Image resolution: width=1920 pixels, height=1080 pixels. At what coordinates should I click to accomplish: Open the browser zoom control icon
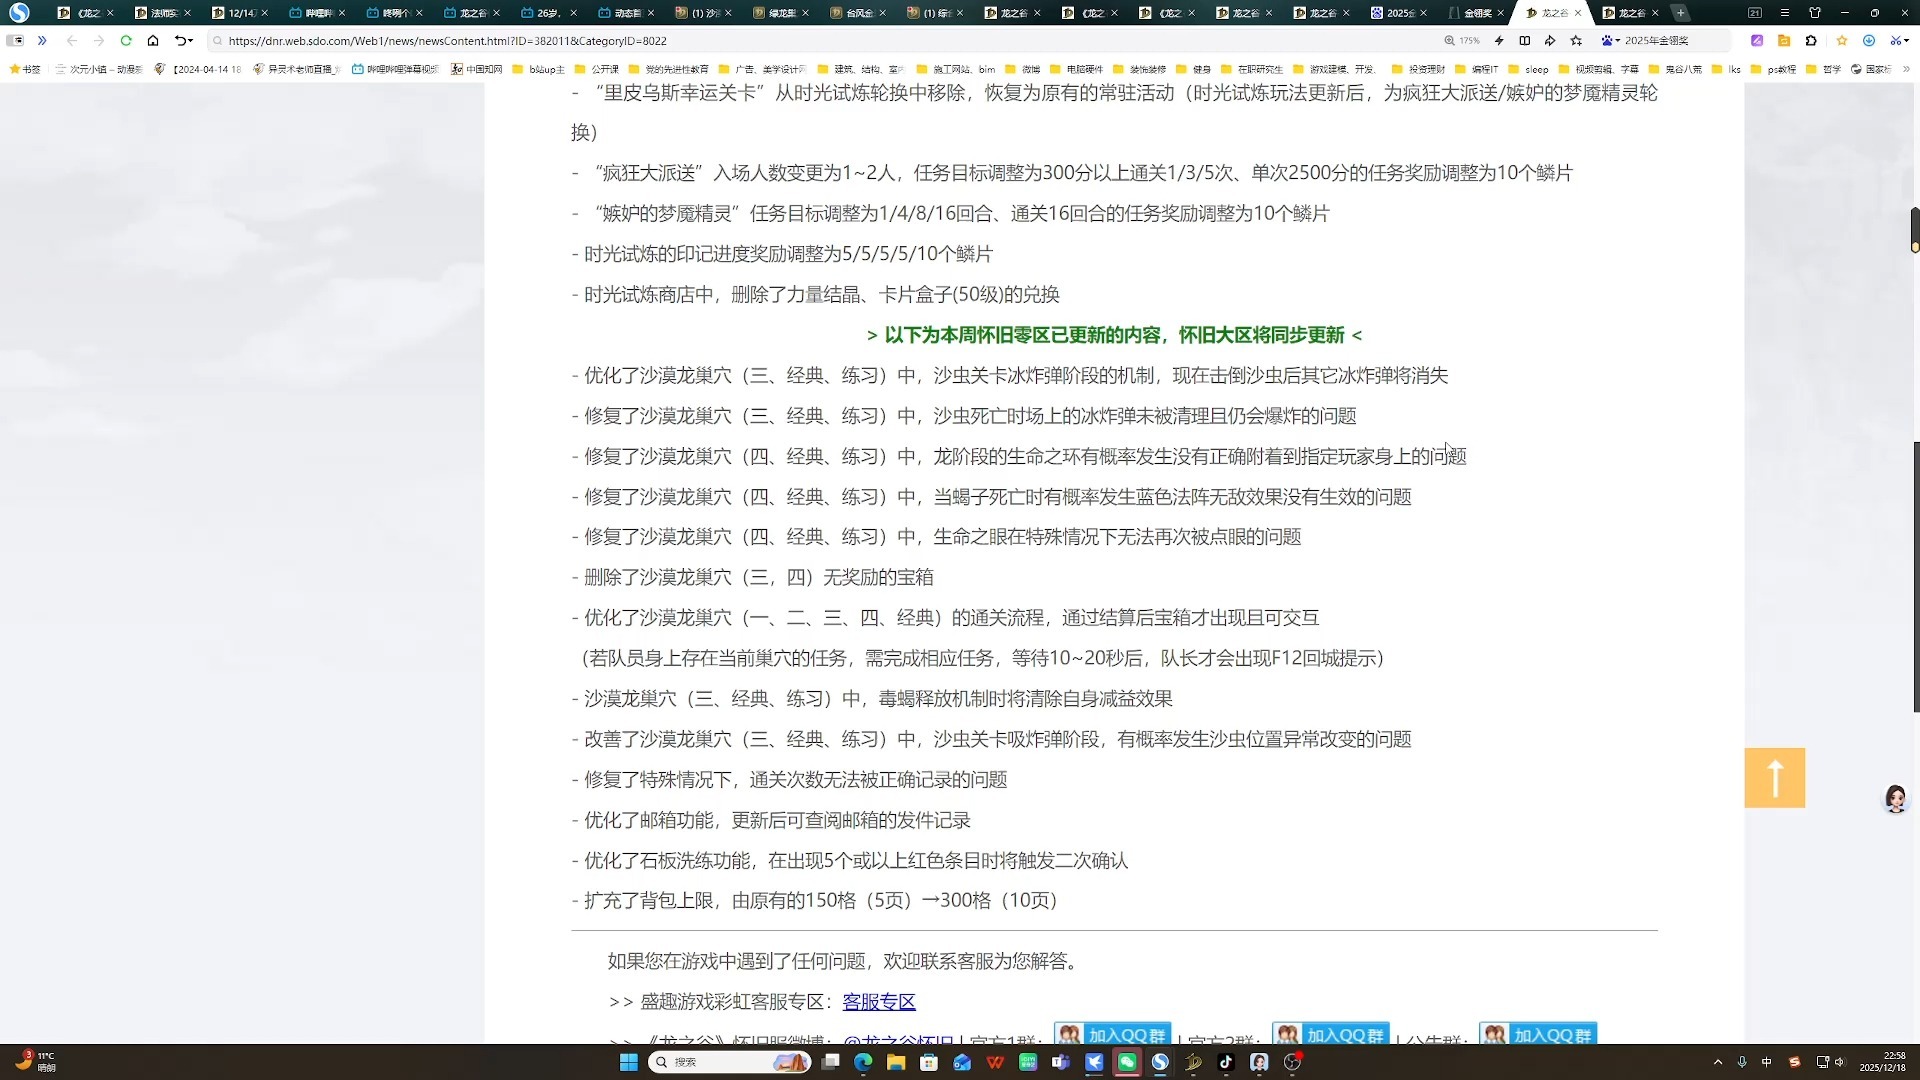pos(1450,41)
